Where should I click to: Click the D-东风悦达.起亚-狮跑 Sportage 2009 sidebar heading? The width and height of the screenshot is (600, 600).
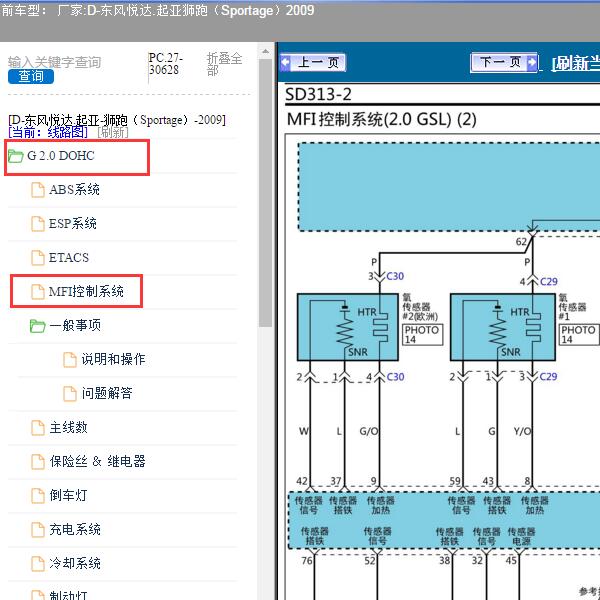117,120
